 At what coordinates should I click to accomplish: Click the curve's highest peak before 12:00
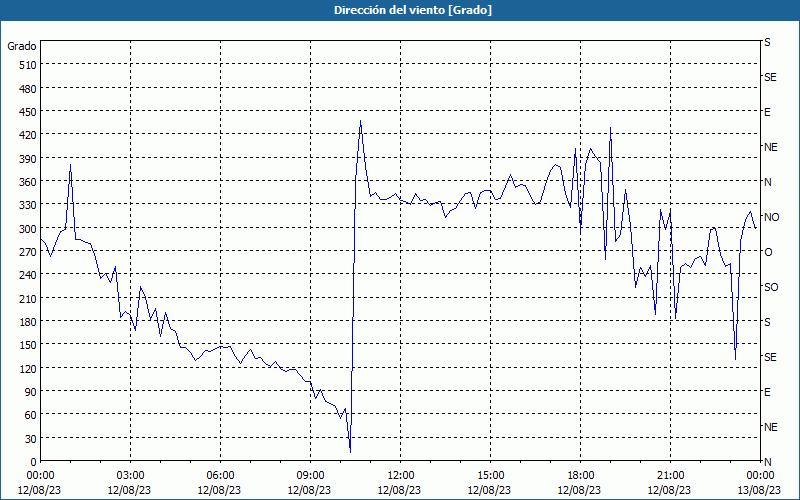coord(360,121)
